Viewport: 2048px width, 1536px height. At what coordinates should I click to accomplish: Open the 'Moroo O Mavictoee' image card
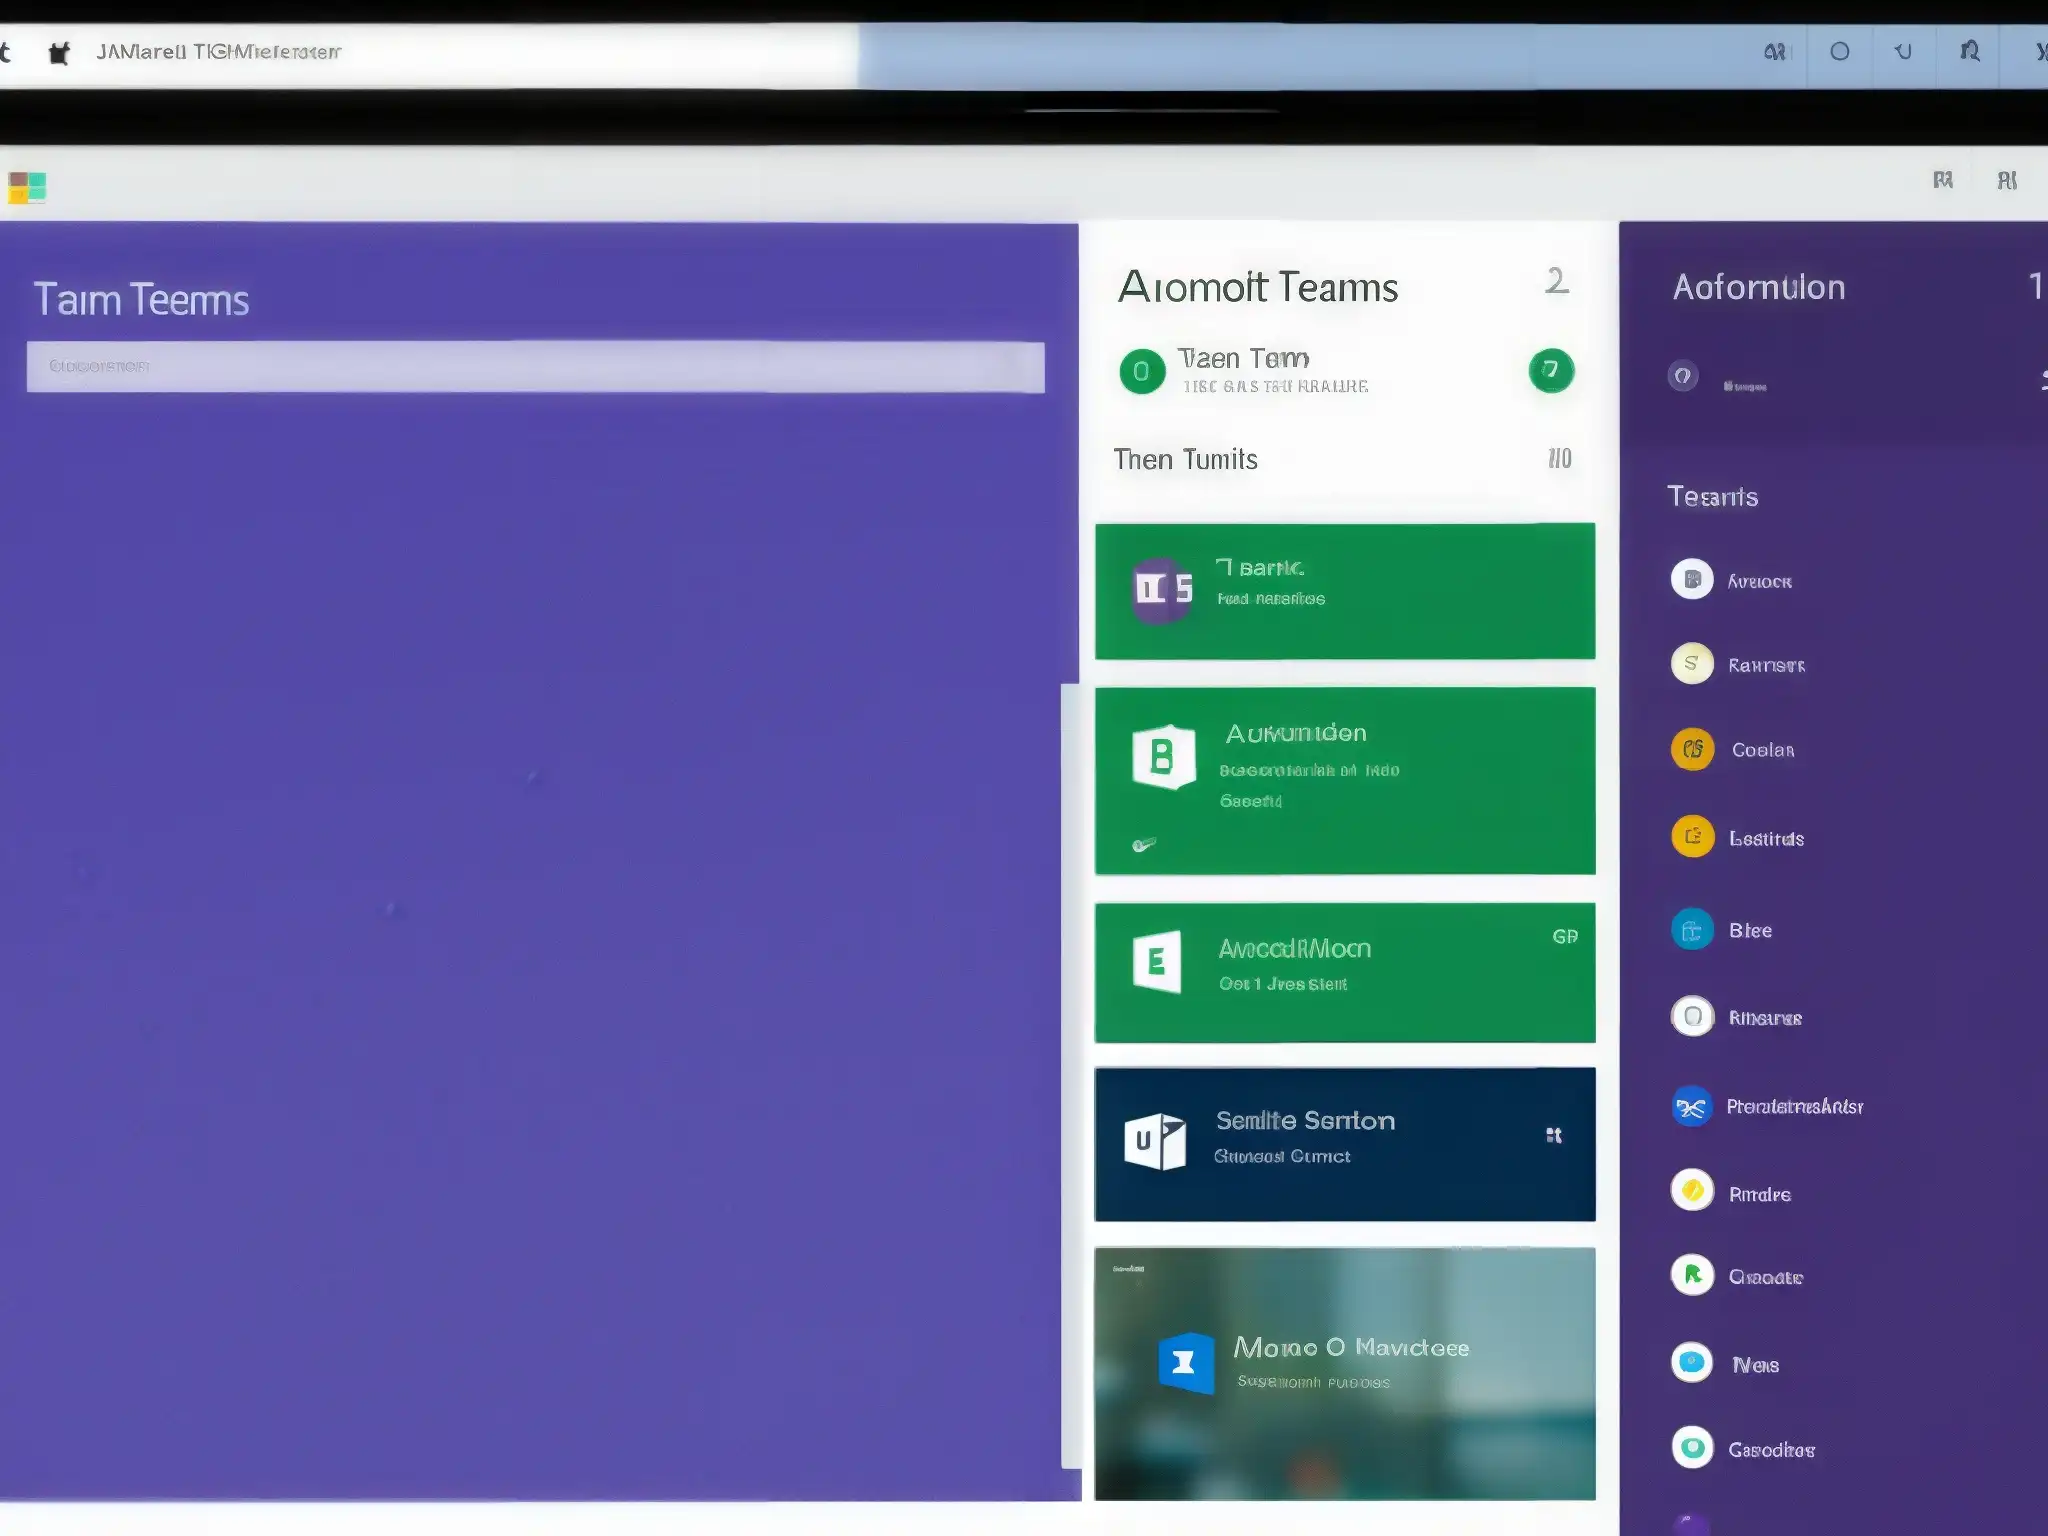1345,1374
